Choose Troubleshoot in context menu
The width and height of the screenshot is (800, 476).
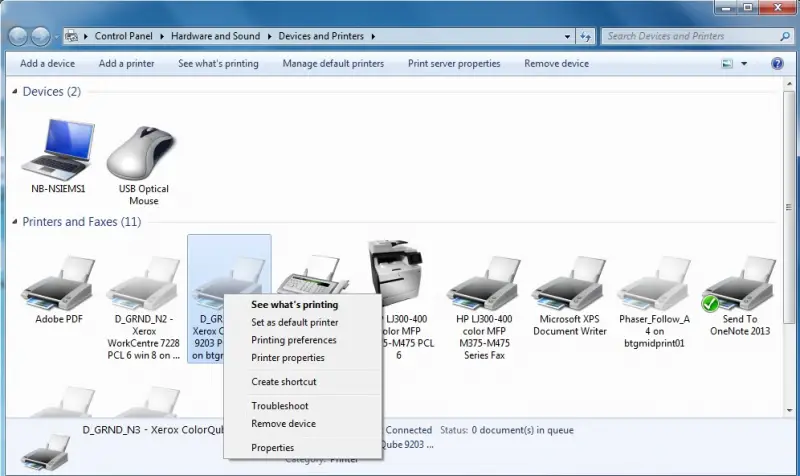pyautogui.click(x=280, y=406)
